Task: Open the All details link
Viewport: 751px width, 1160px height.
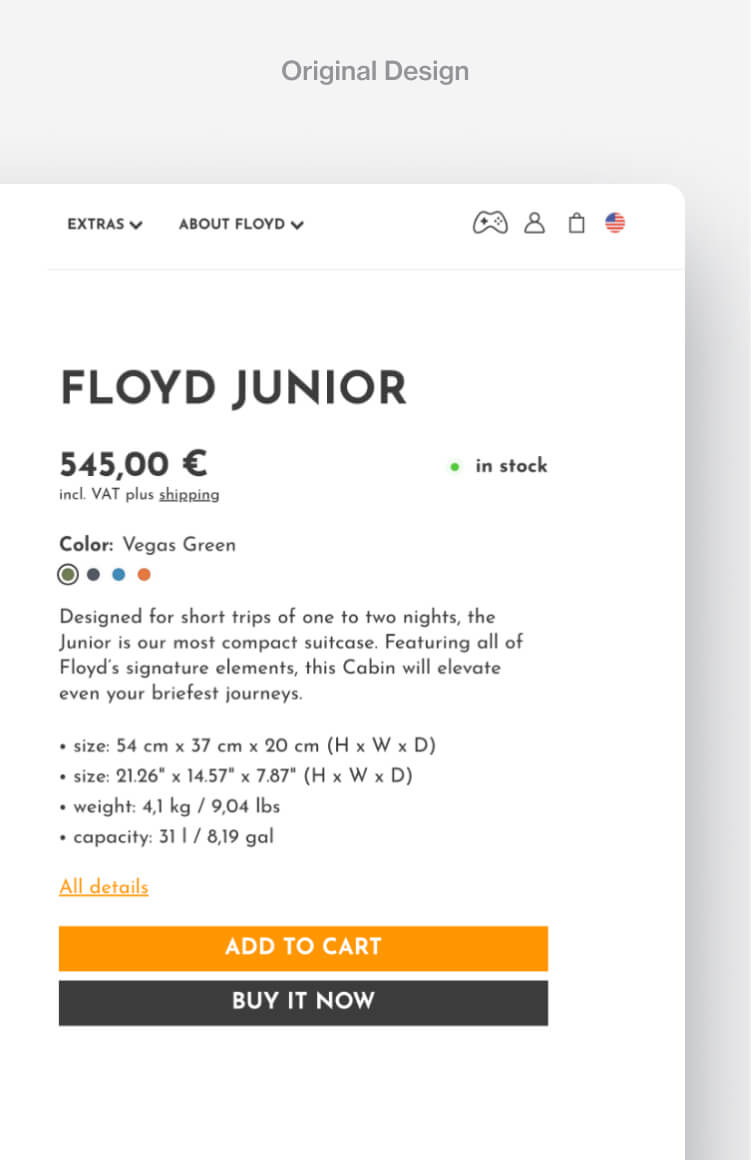Action: point(104,887)
